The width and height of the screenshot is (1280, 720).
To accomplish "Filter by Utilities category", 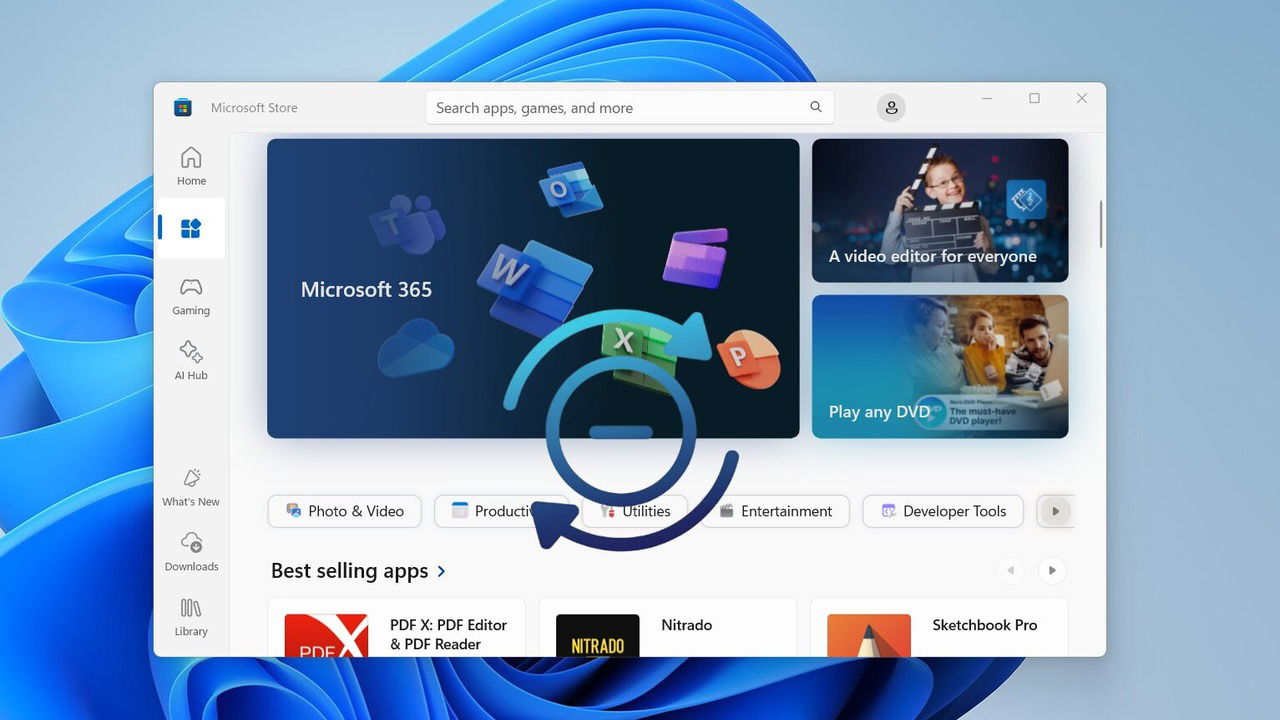I will coord(633,511).
